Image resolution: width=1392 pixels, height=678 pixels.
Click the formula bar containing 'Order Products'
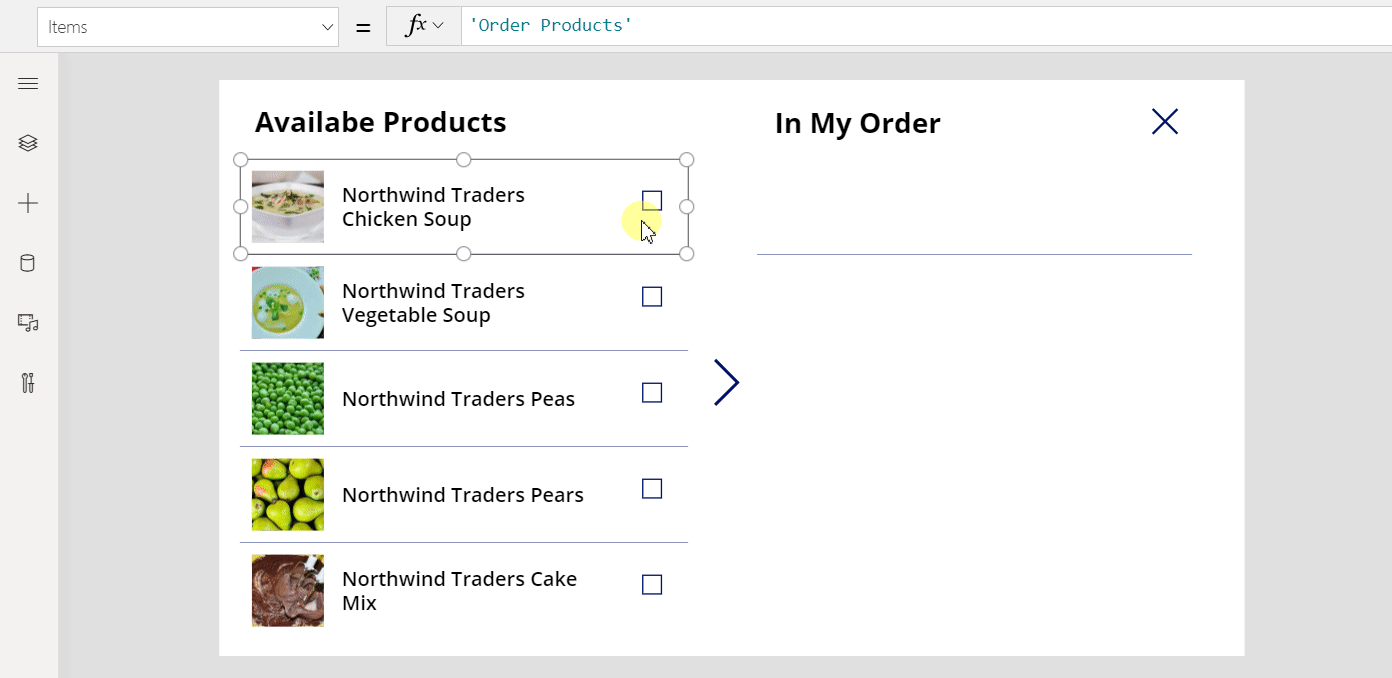900,26
